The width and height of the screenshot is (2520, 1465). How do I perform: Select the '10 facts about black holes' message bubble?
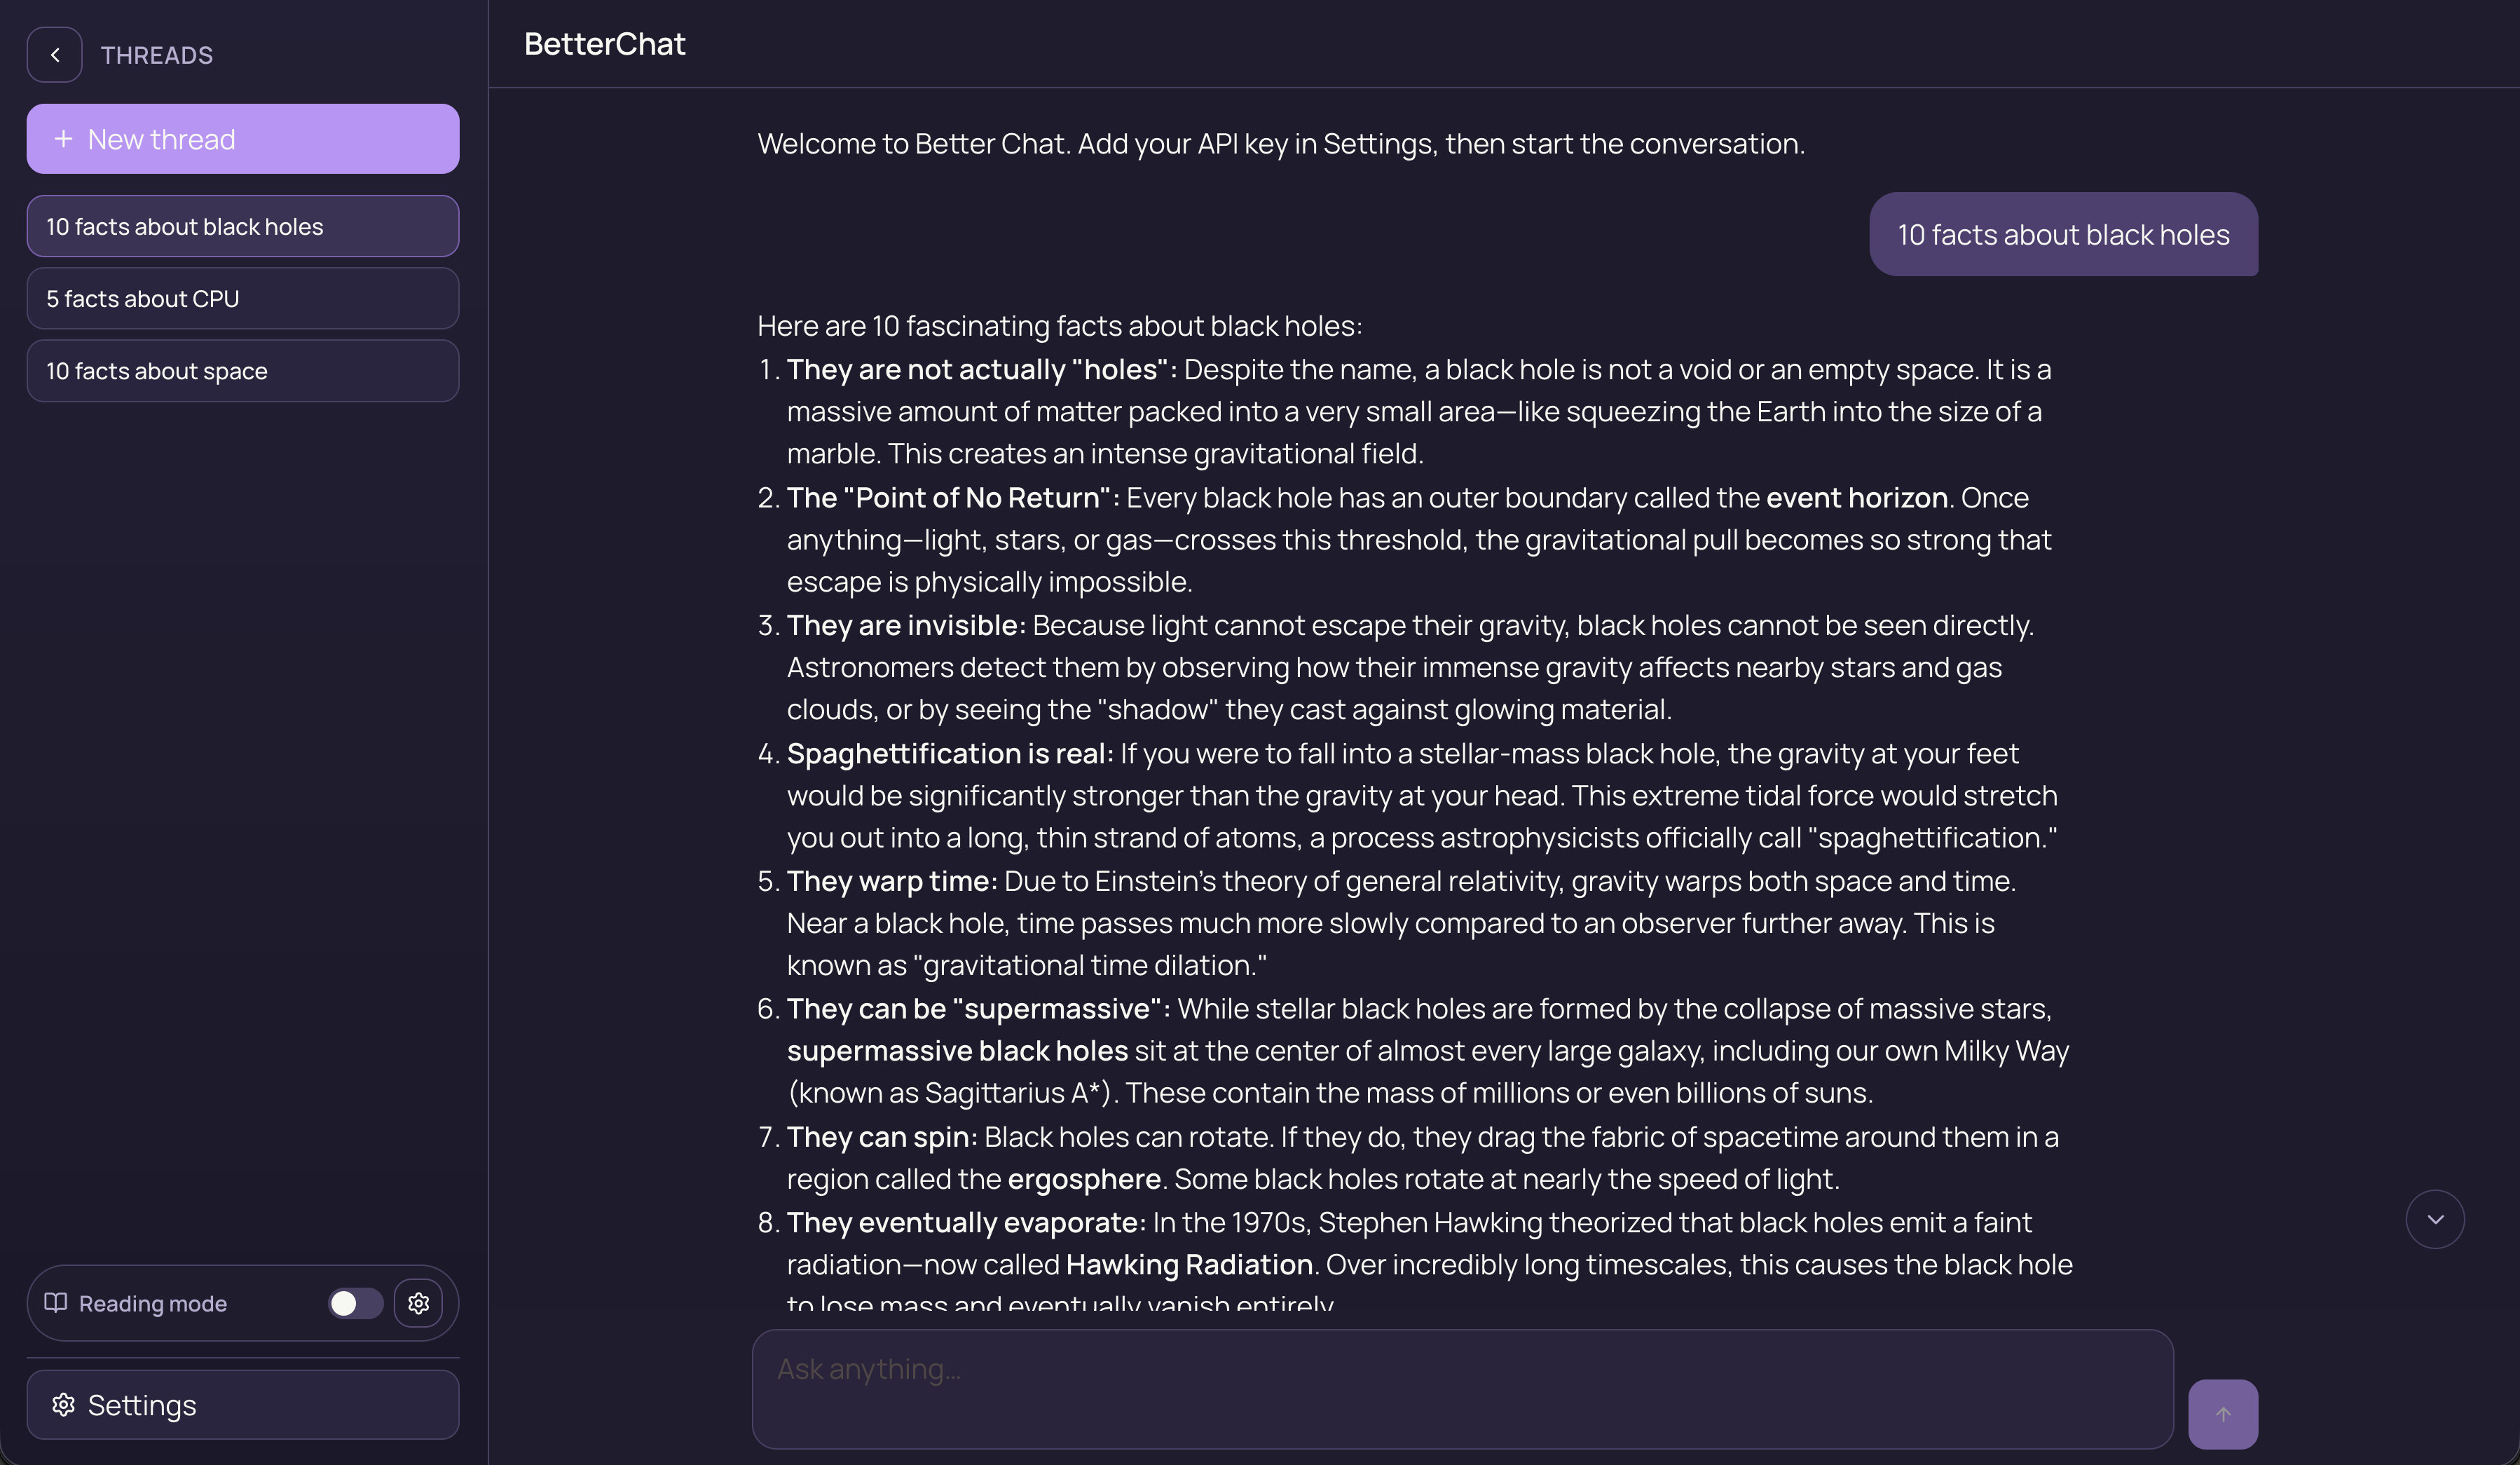point(2063,234)
